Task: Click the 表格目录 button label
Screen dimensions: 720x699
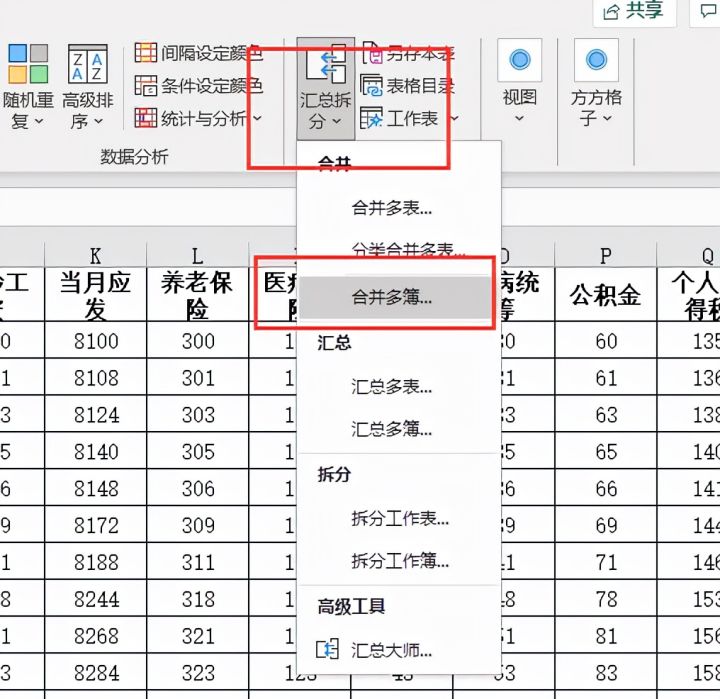Action: (x=421, y=86)
